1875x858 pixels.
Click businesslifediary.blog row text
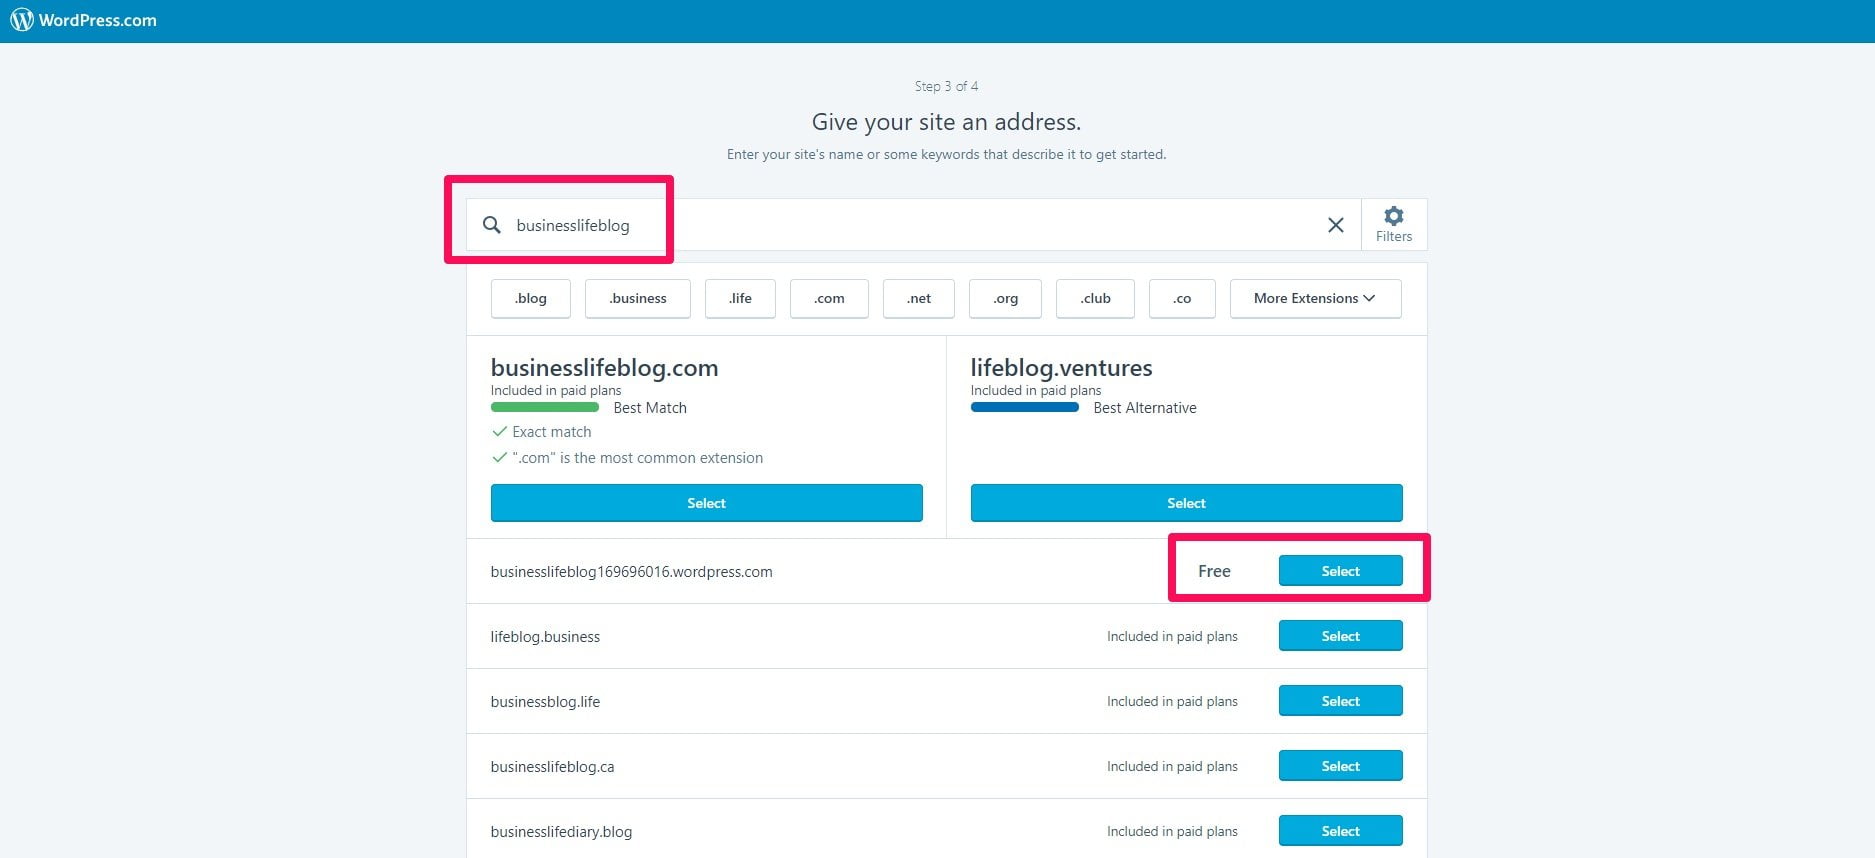click(x=561, y=832)
